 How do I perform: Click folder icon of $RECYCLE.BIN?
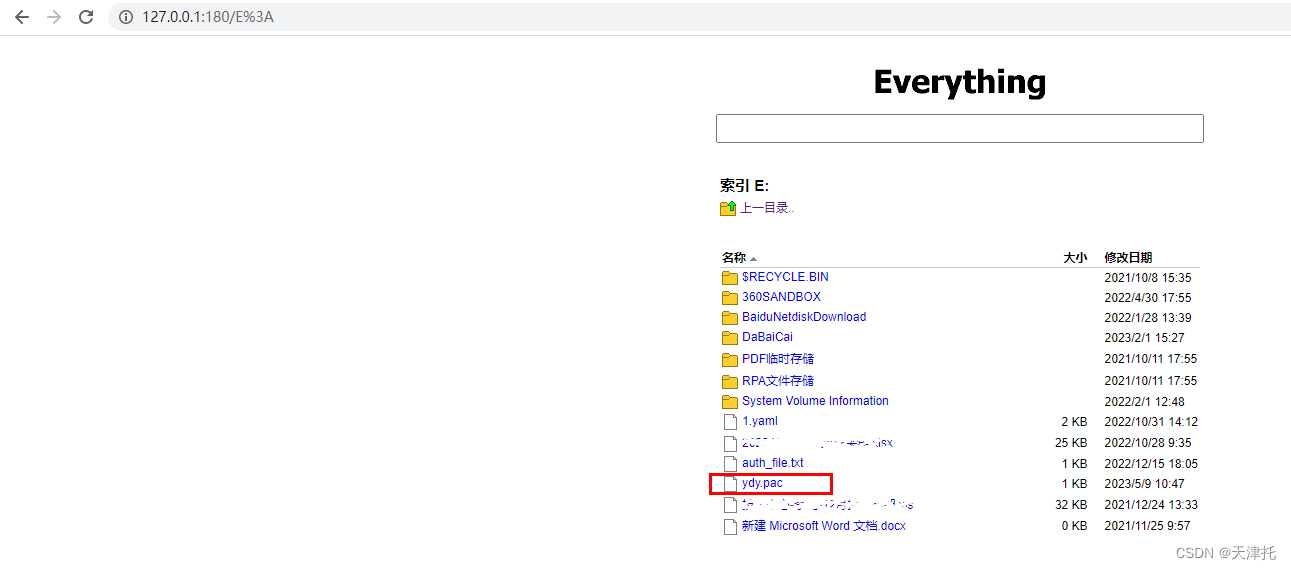point(730,278)
